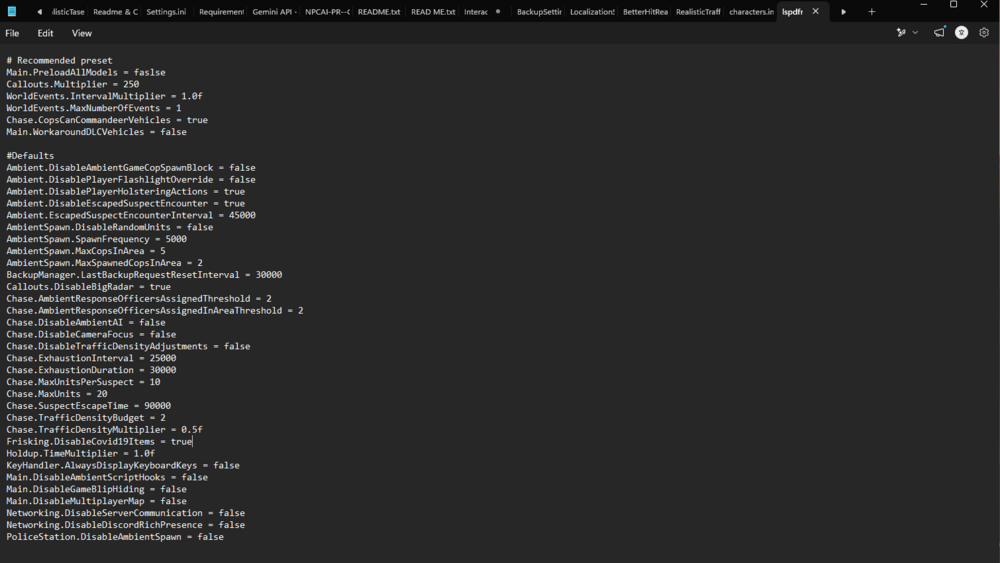1000x563 pixels.
Task: Open the View menu
Action: pyautogui.click(x=82, y=33)
